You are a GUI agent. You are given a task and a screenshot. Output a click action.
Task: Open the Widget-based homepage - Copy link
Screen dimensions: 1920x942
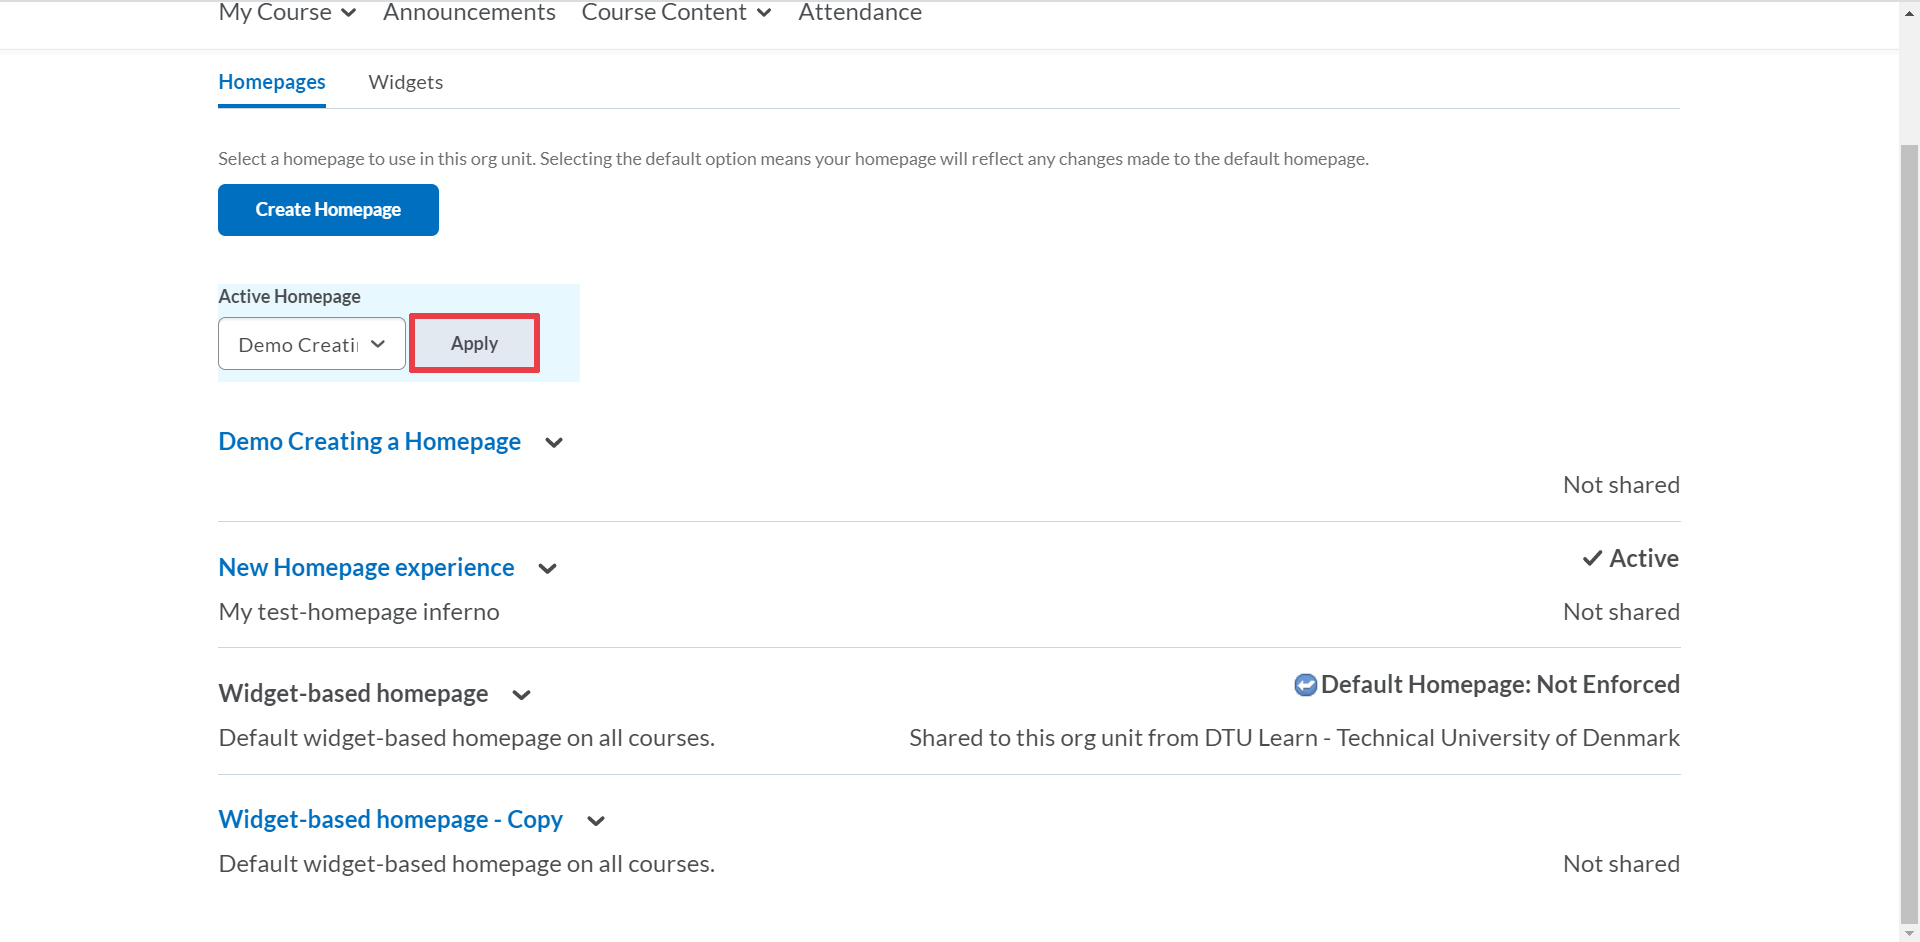pyautogui.click(x=390, y=819)
